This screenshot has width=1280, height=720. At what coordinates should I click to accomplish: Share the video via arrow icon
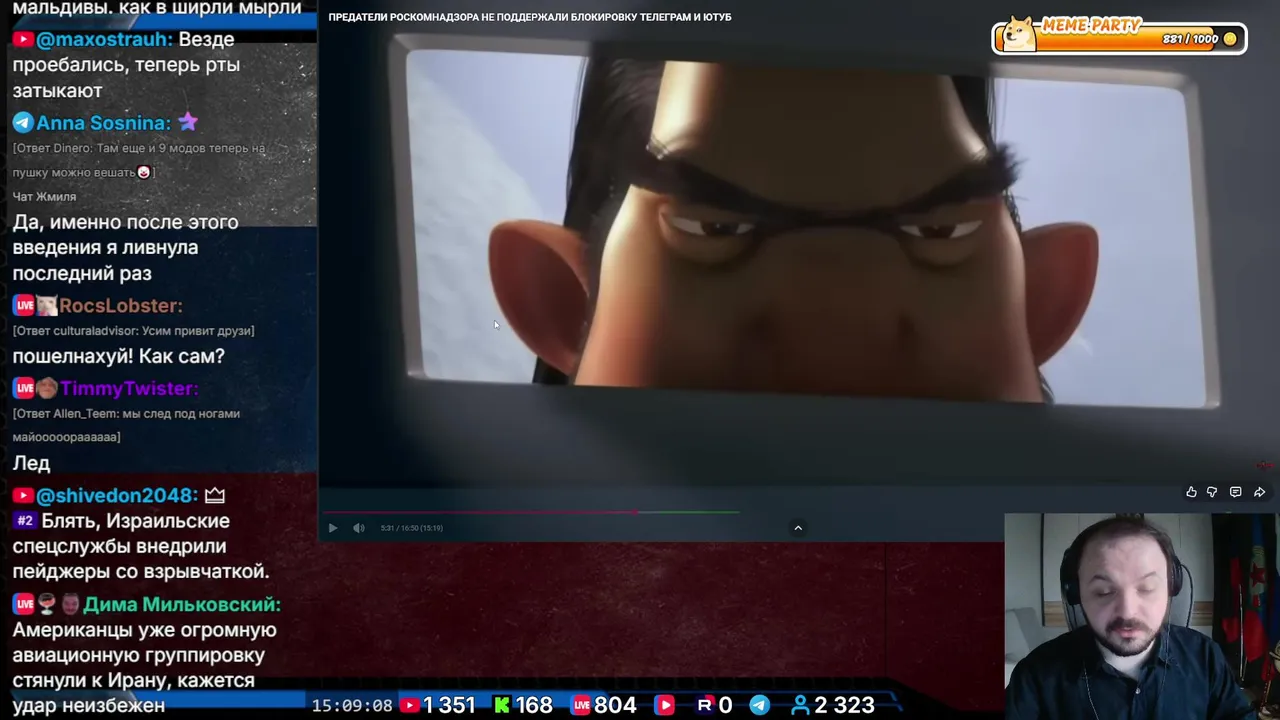(1259, 492)
